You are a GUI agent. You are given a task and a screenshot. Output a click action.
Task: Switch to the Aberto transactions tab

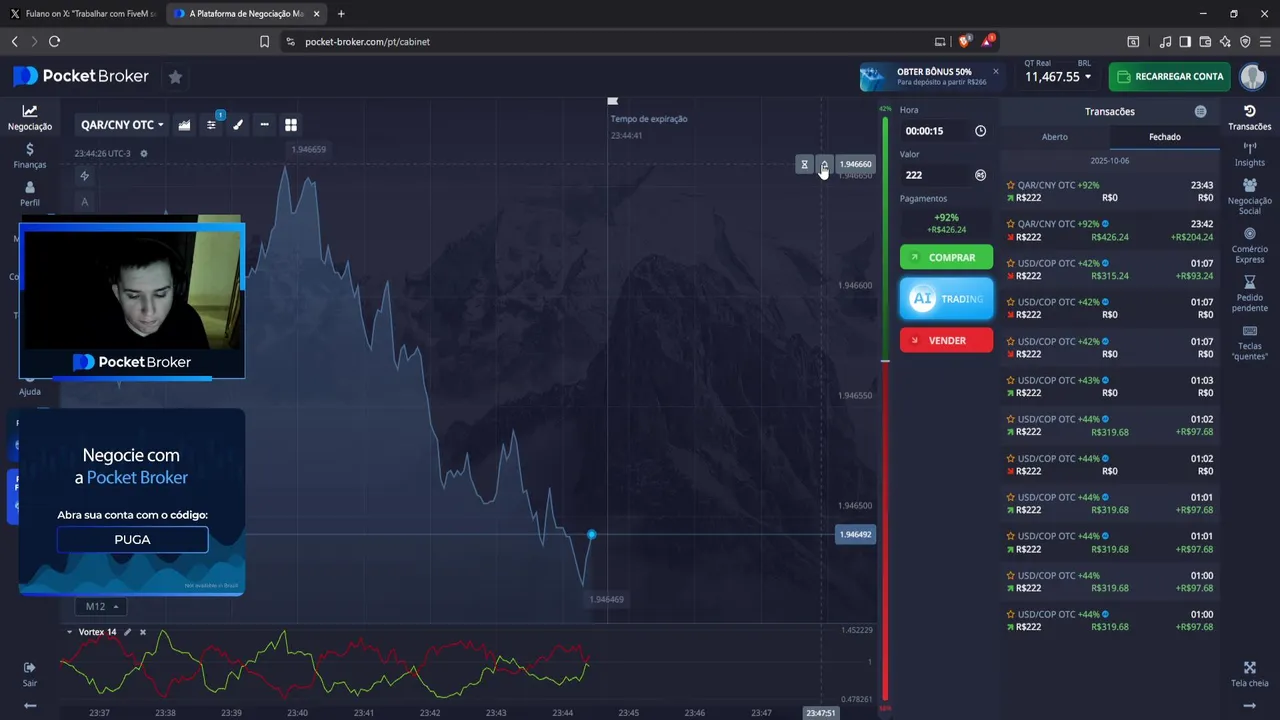pyautogui.click(x=1055, y=137)
